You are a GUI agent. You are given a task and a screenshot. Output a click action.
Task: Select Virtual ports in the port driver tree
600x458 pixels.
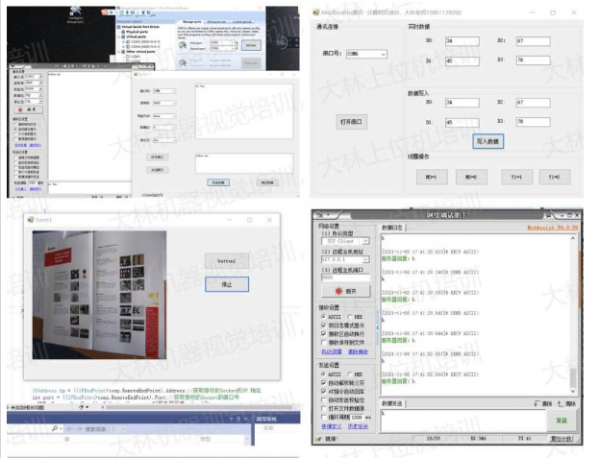coord(136,37)
